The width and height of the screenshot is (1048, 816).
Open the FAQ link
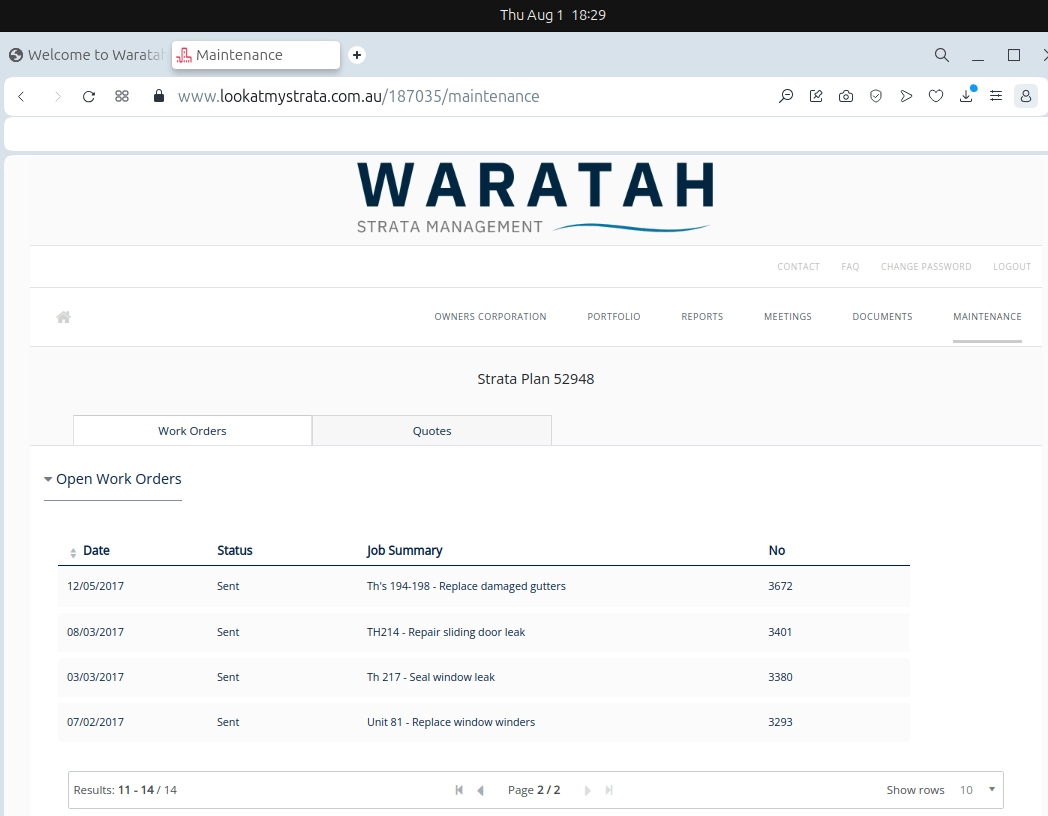pos(850,267)
